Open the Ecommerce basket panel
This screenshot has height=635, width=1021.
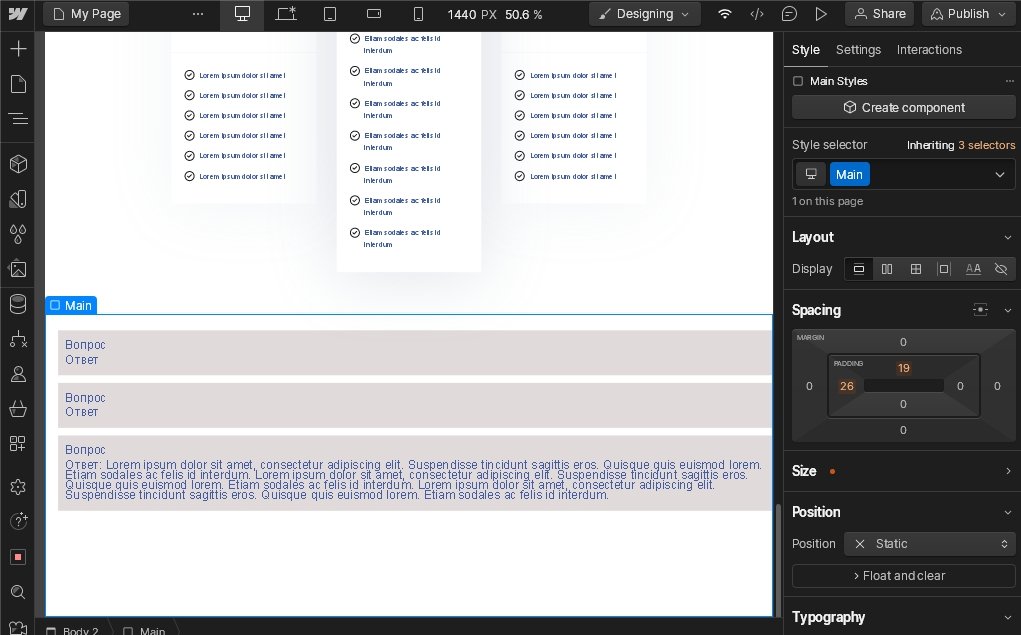[x=18, y=409]
